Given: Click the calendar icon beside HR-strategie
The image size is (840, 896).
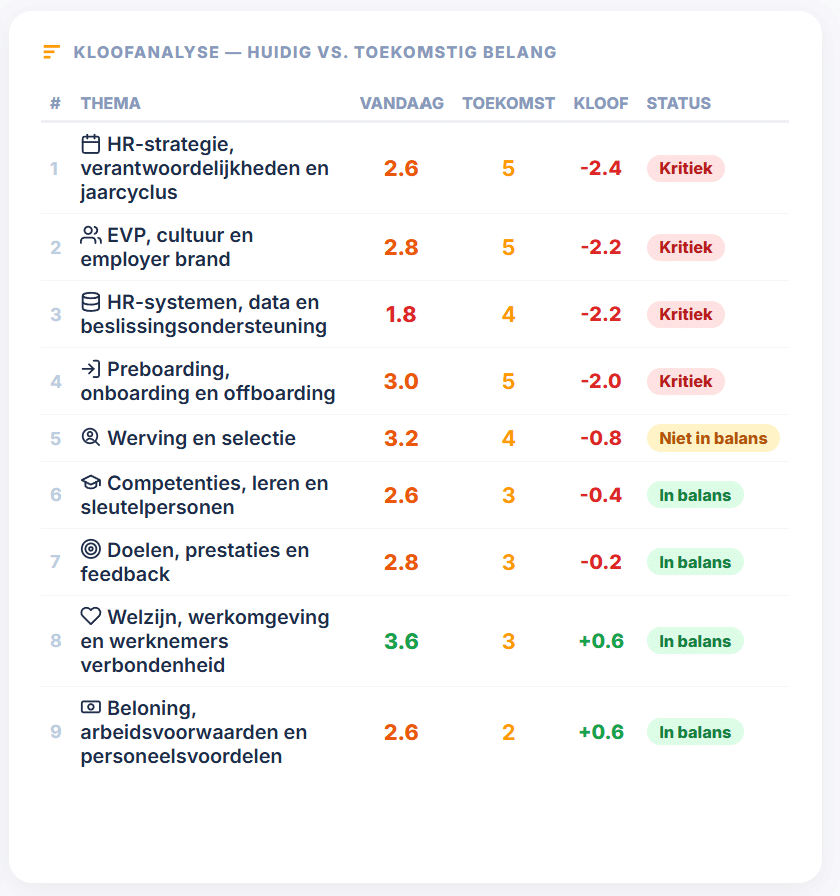Looking at the screenshot, I should 90,144.
